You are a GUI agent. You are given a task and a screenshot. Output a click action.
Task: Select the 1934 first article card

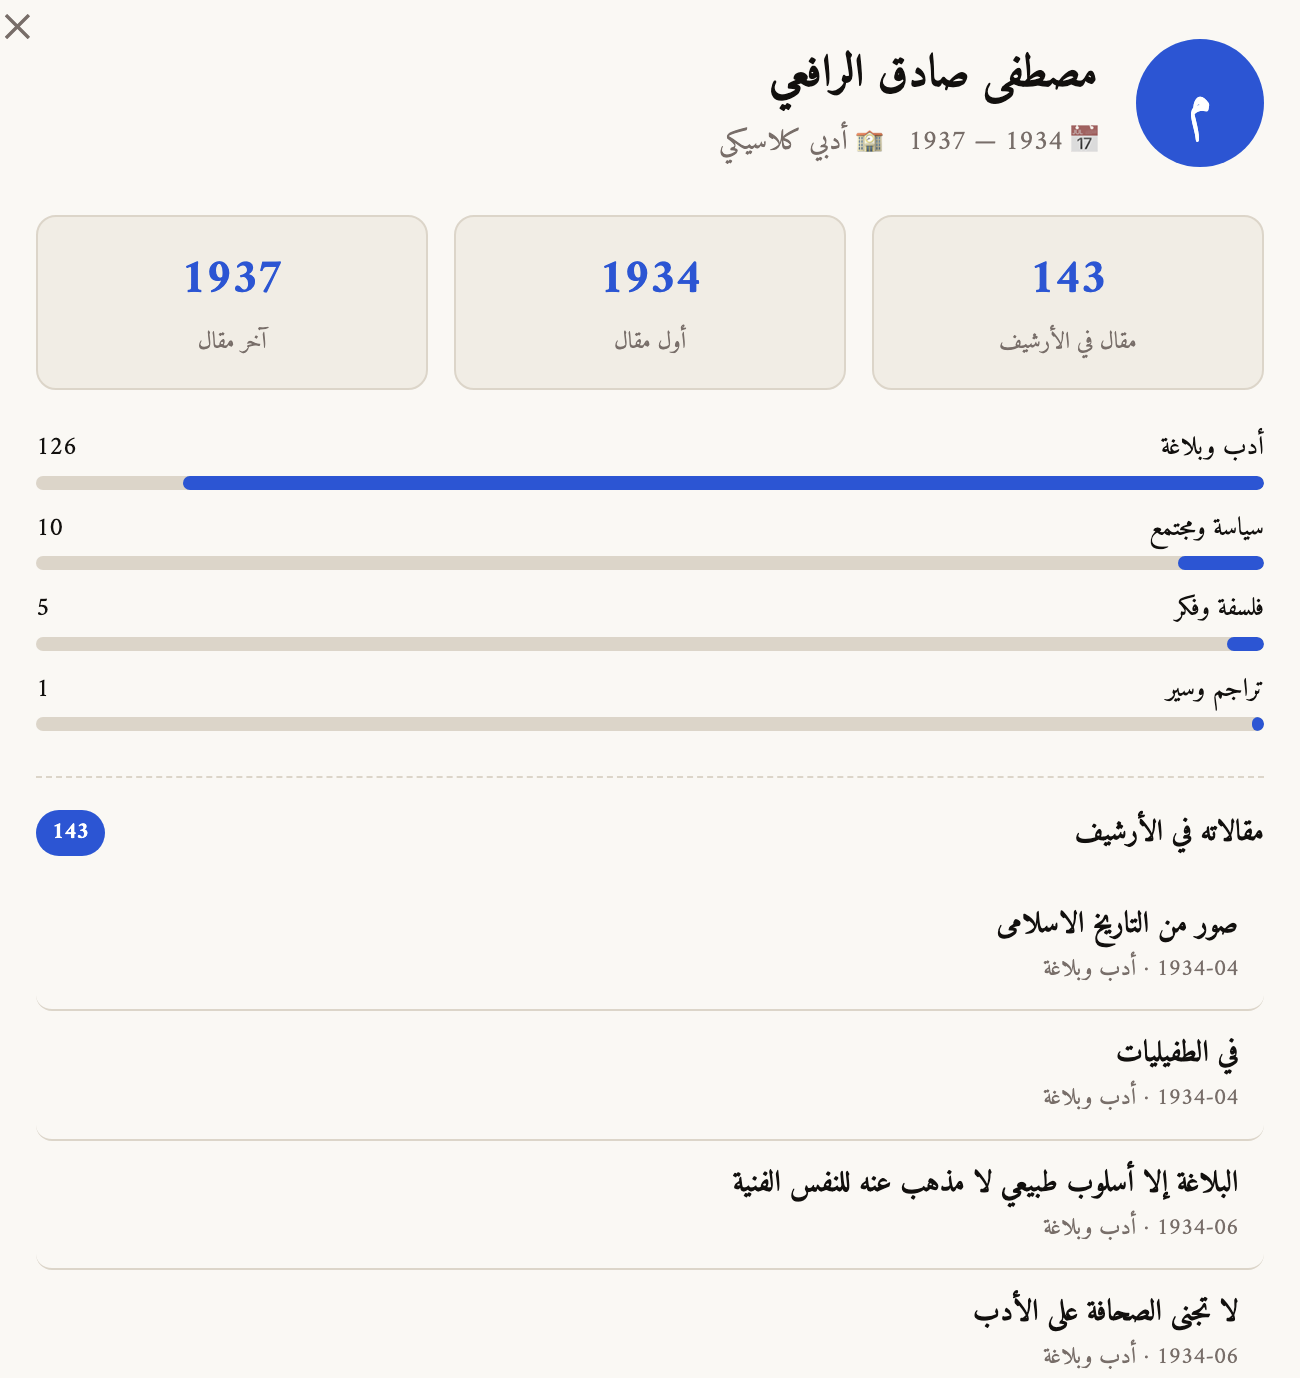650,302
